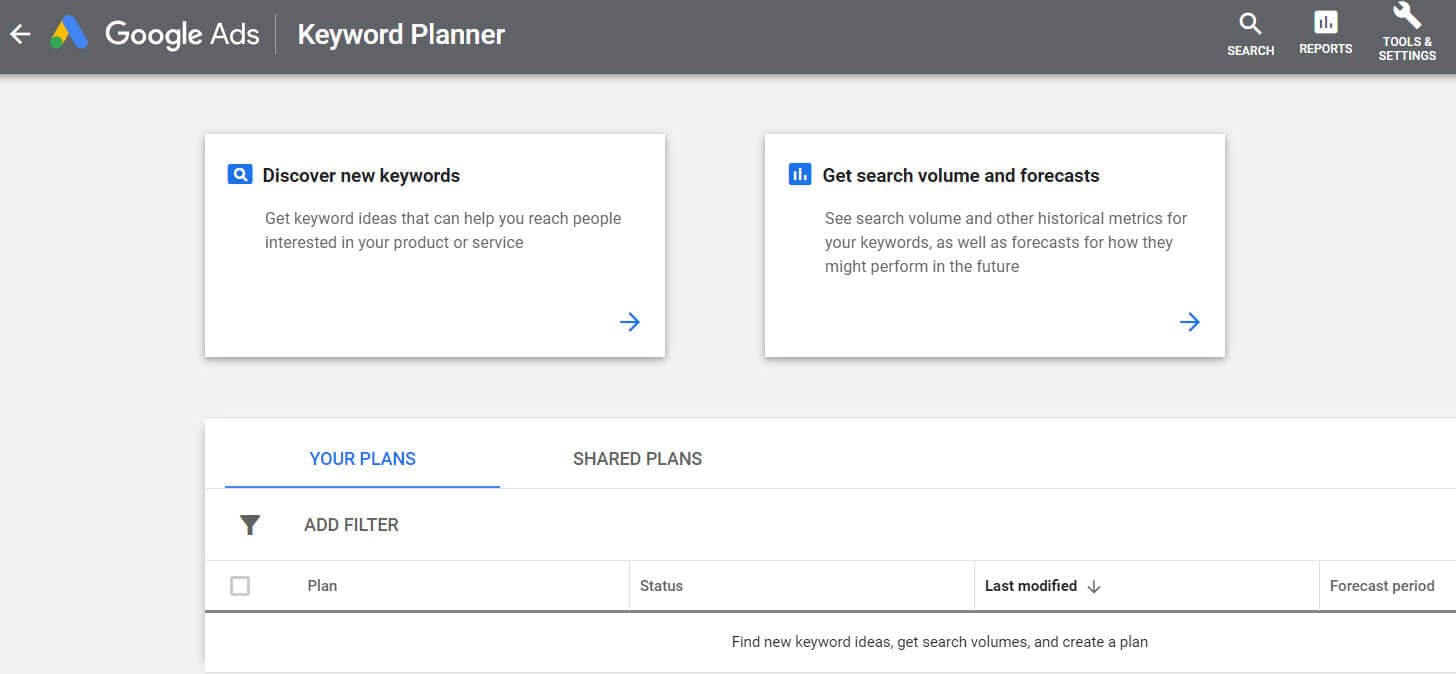This screenshot has height=674, width=1456.
Task: Click the search volume bar chart icon
Action: click(x=800, y=175)
